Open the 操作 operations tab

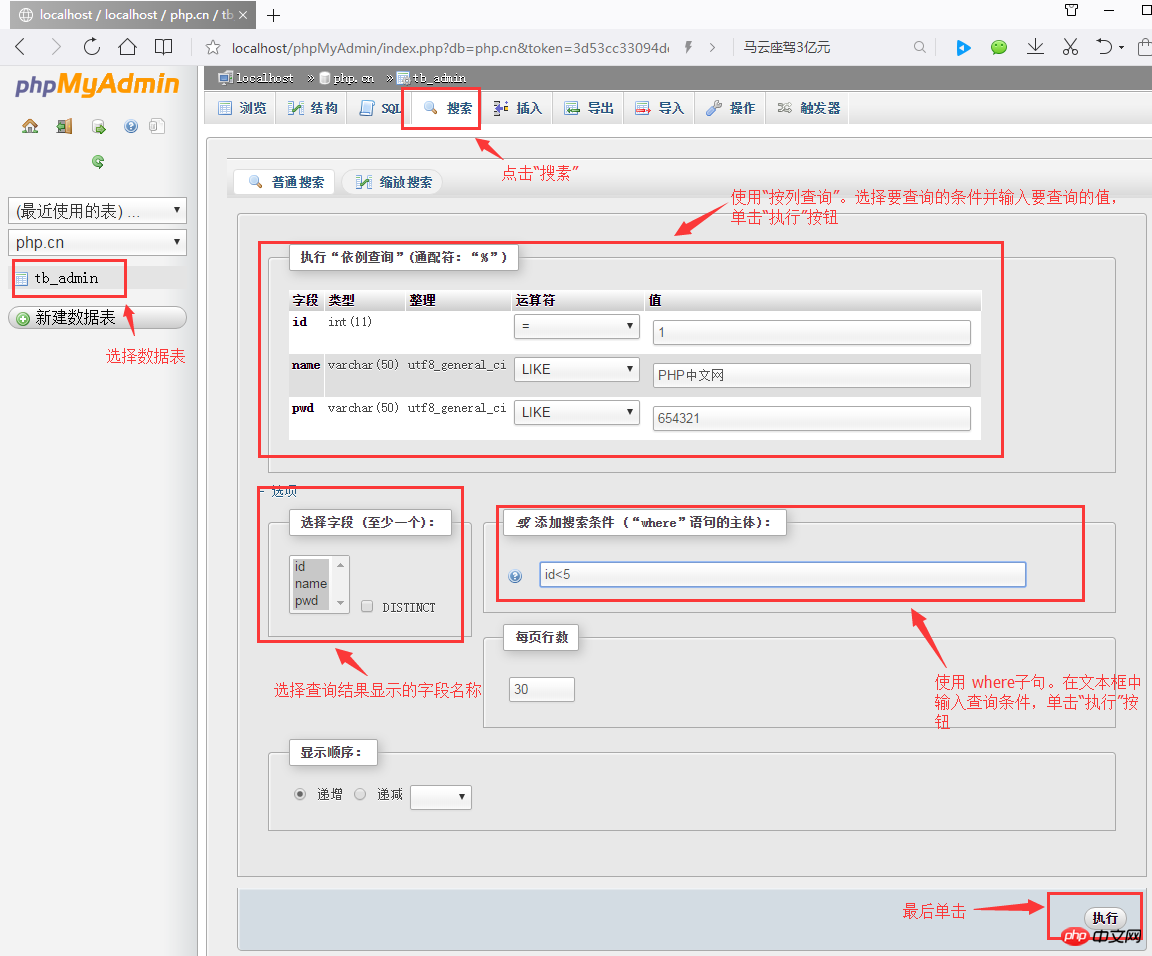tap(730, 108)
